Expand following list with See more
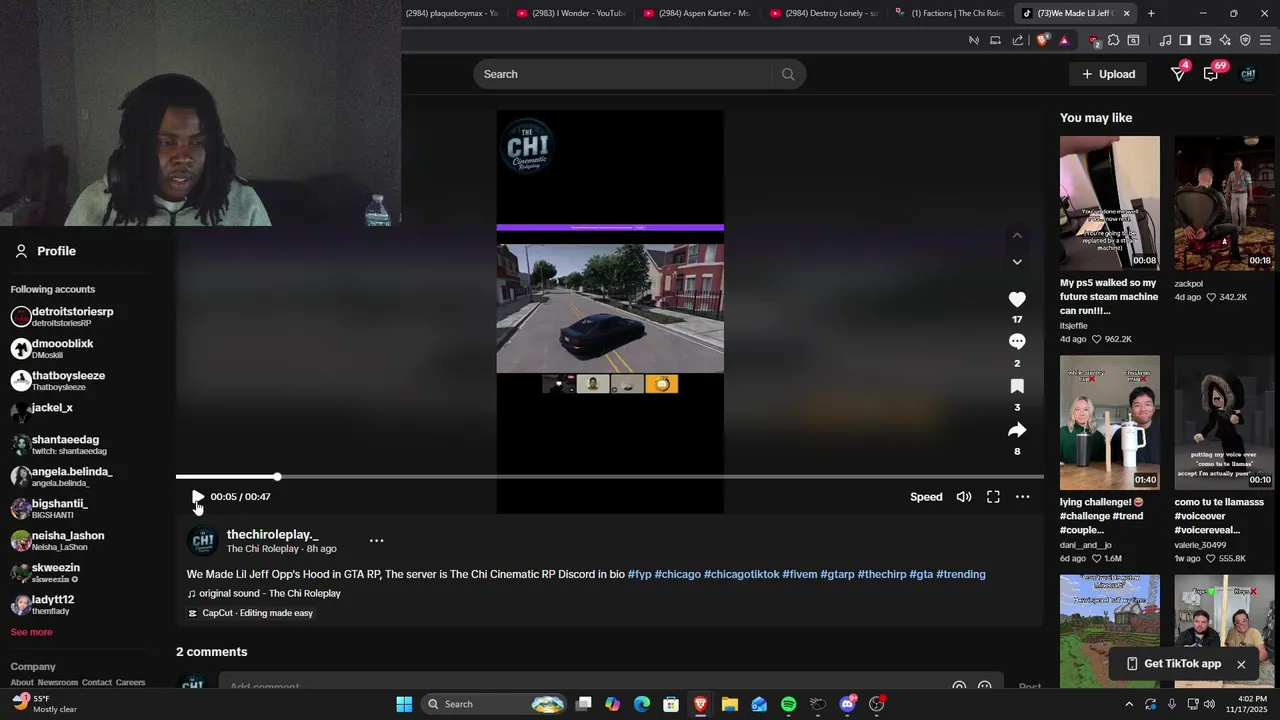1280x720 pixels. [31, 632]
